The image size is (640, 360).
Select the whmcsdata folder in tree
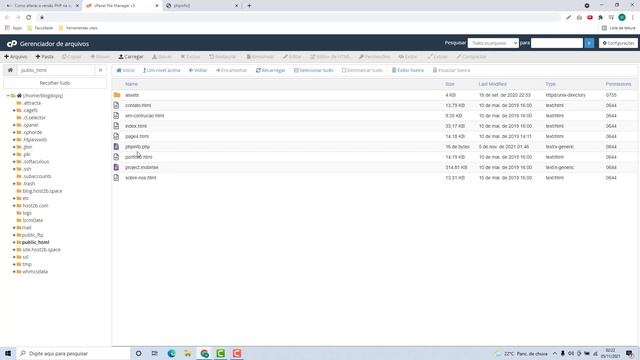(x=35, y=272)
